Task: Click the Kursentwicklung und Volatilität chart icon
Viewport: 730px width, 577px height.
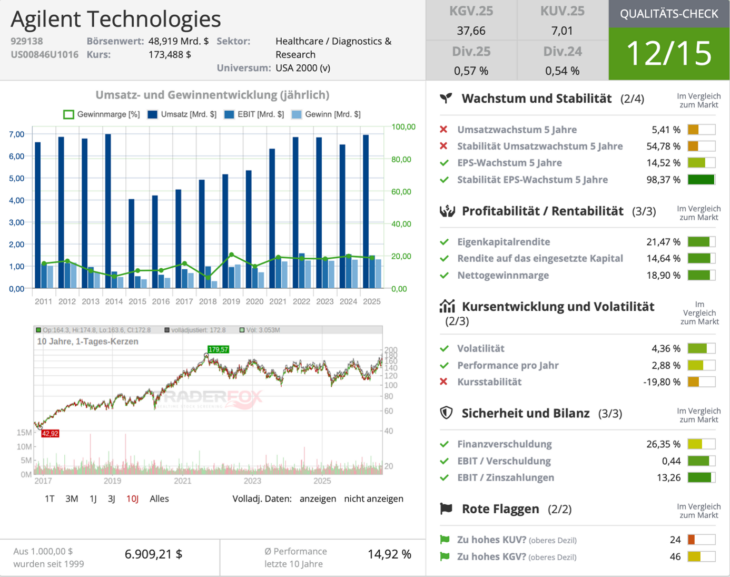Action: point(447,306)
